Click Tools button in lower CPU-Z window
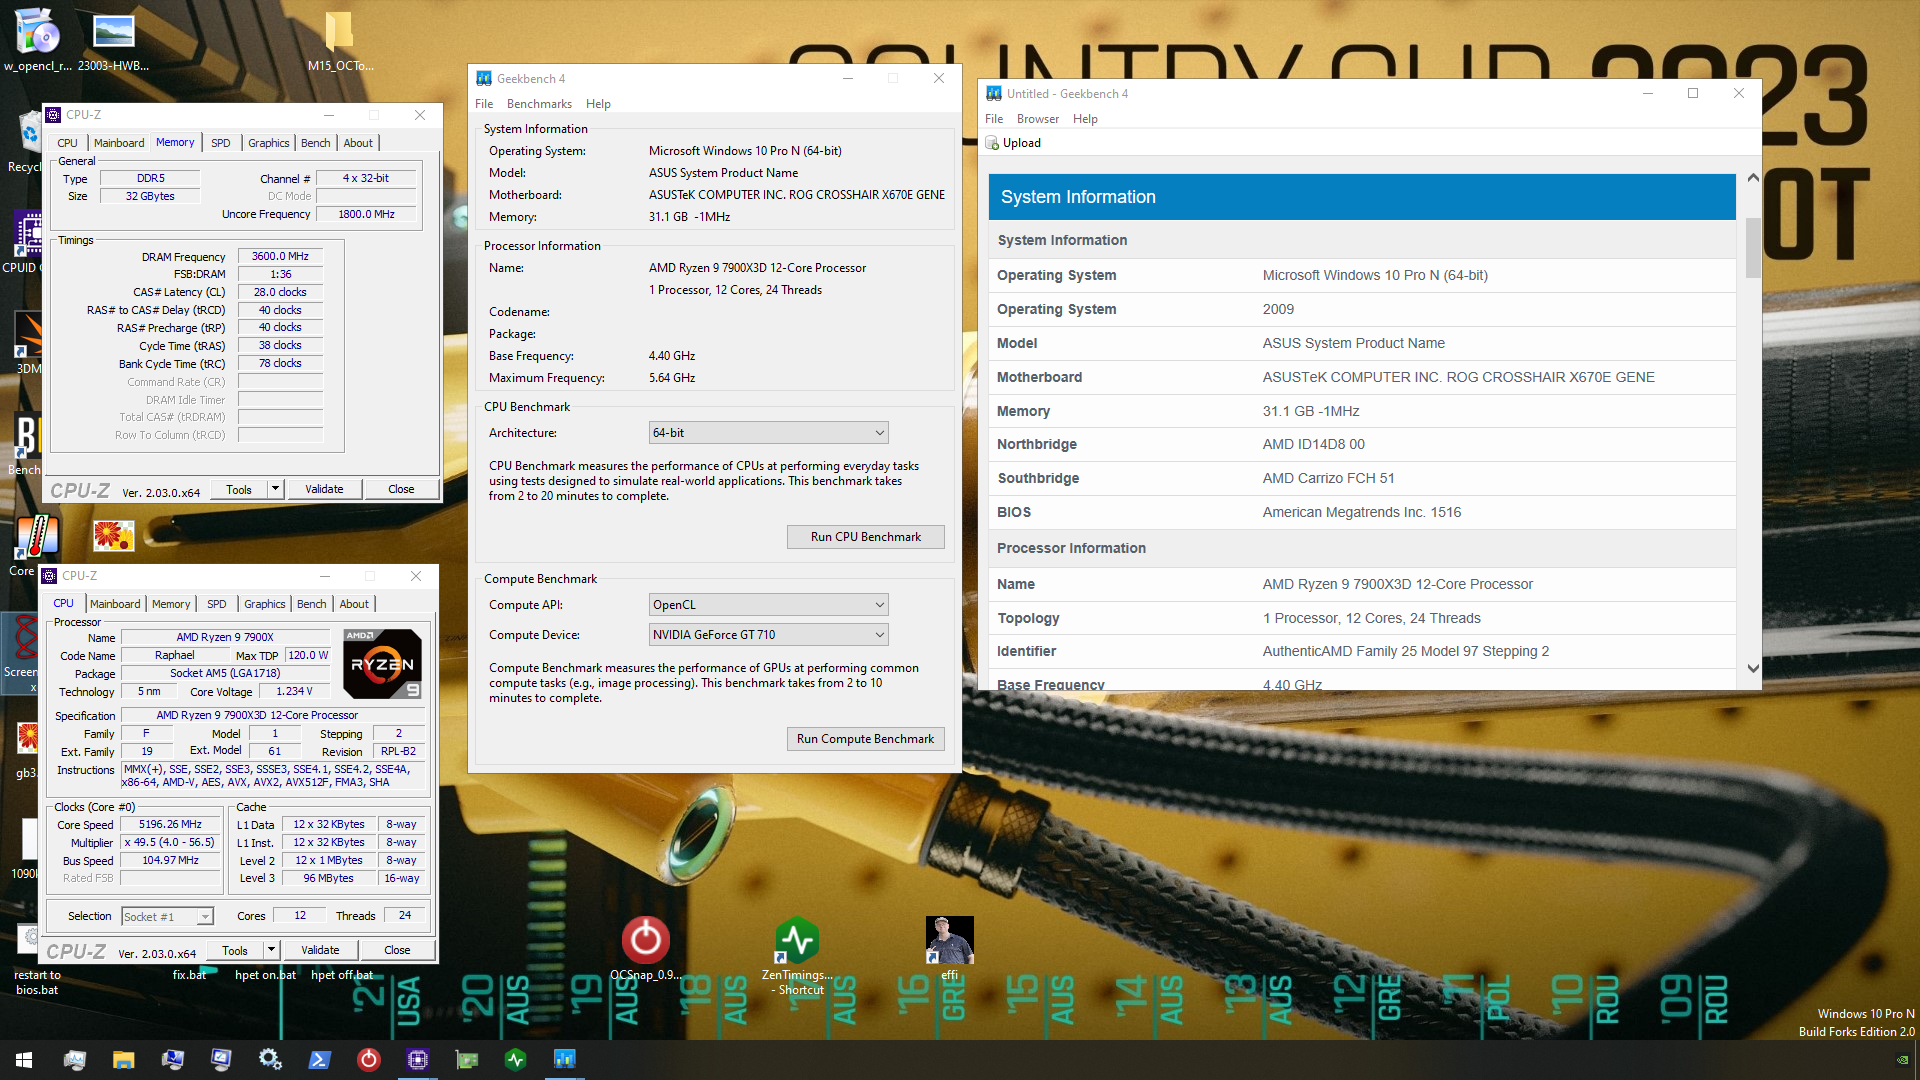1920x1080 pixels. (x=235, y=950)
